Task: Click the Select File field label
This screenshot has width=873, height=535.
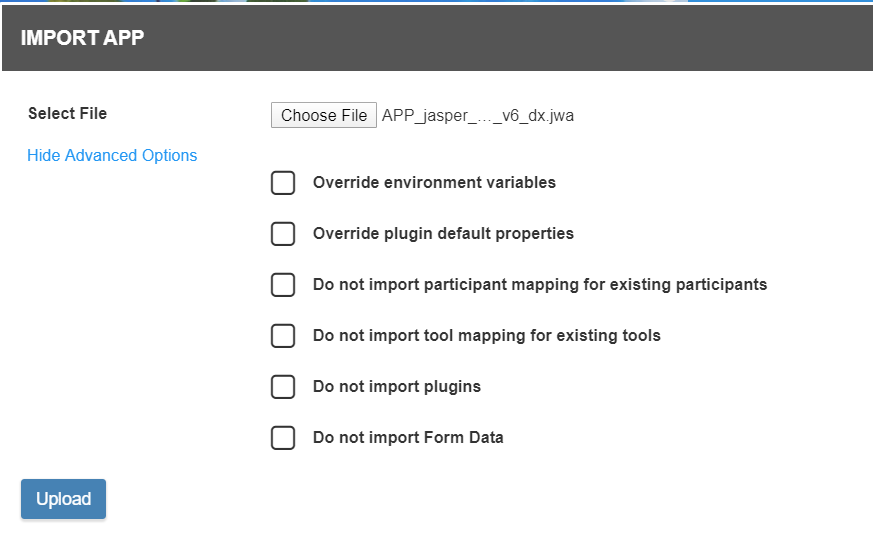Action: point(67,113)
